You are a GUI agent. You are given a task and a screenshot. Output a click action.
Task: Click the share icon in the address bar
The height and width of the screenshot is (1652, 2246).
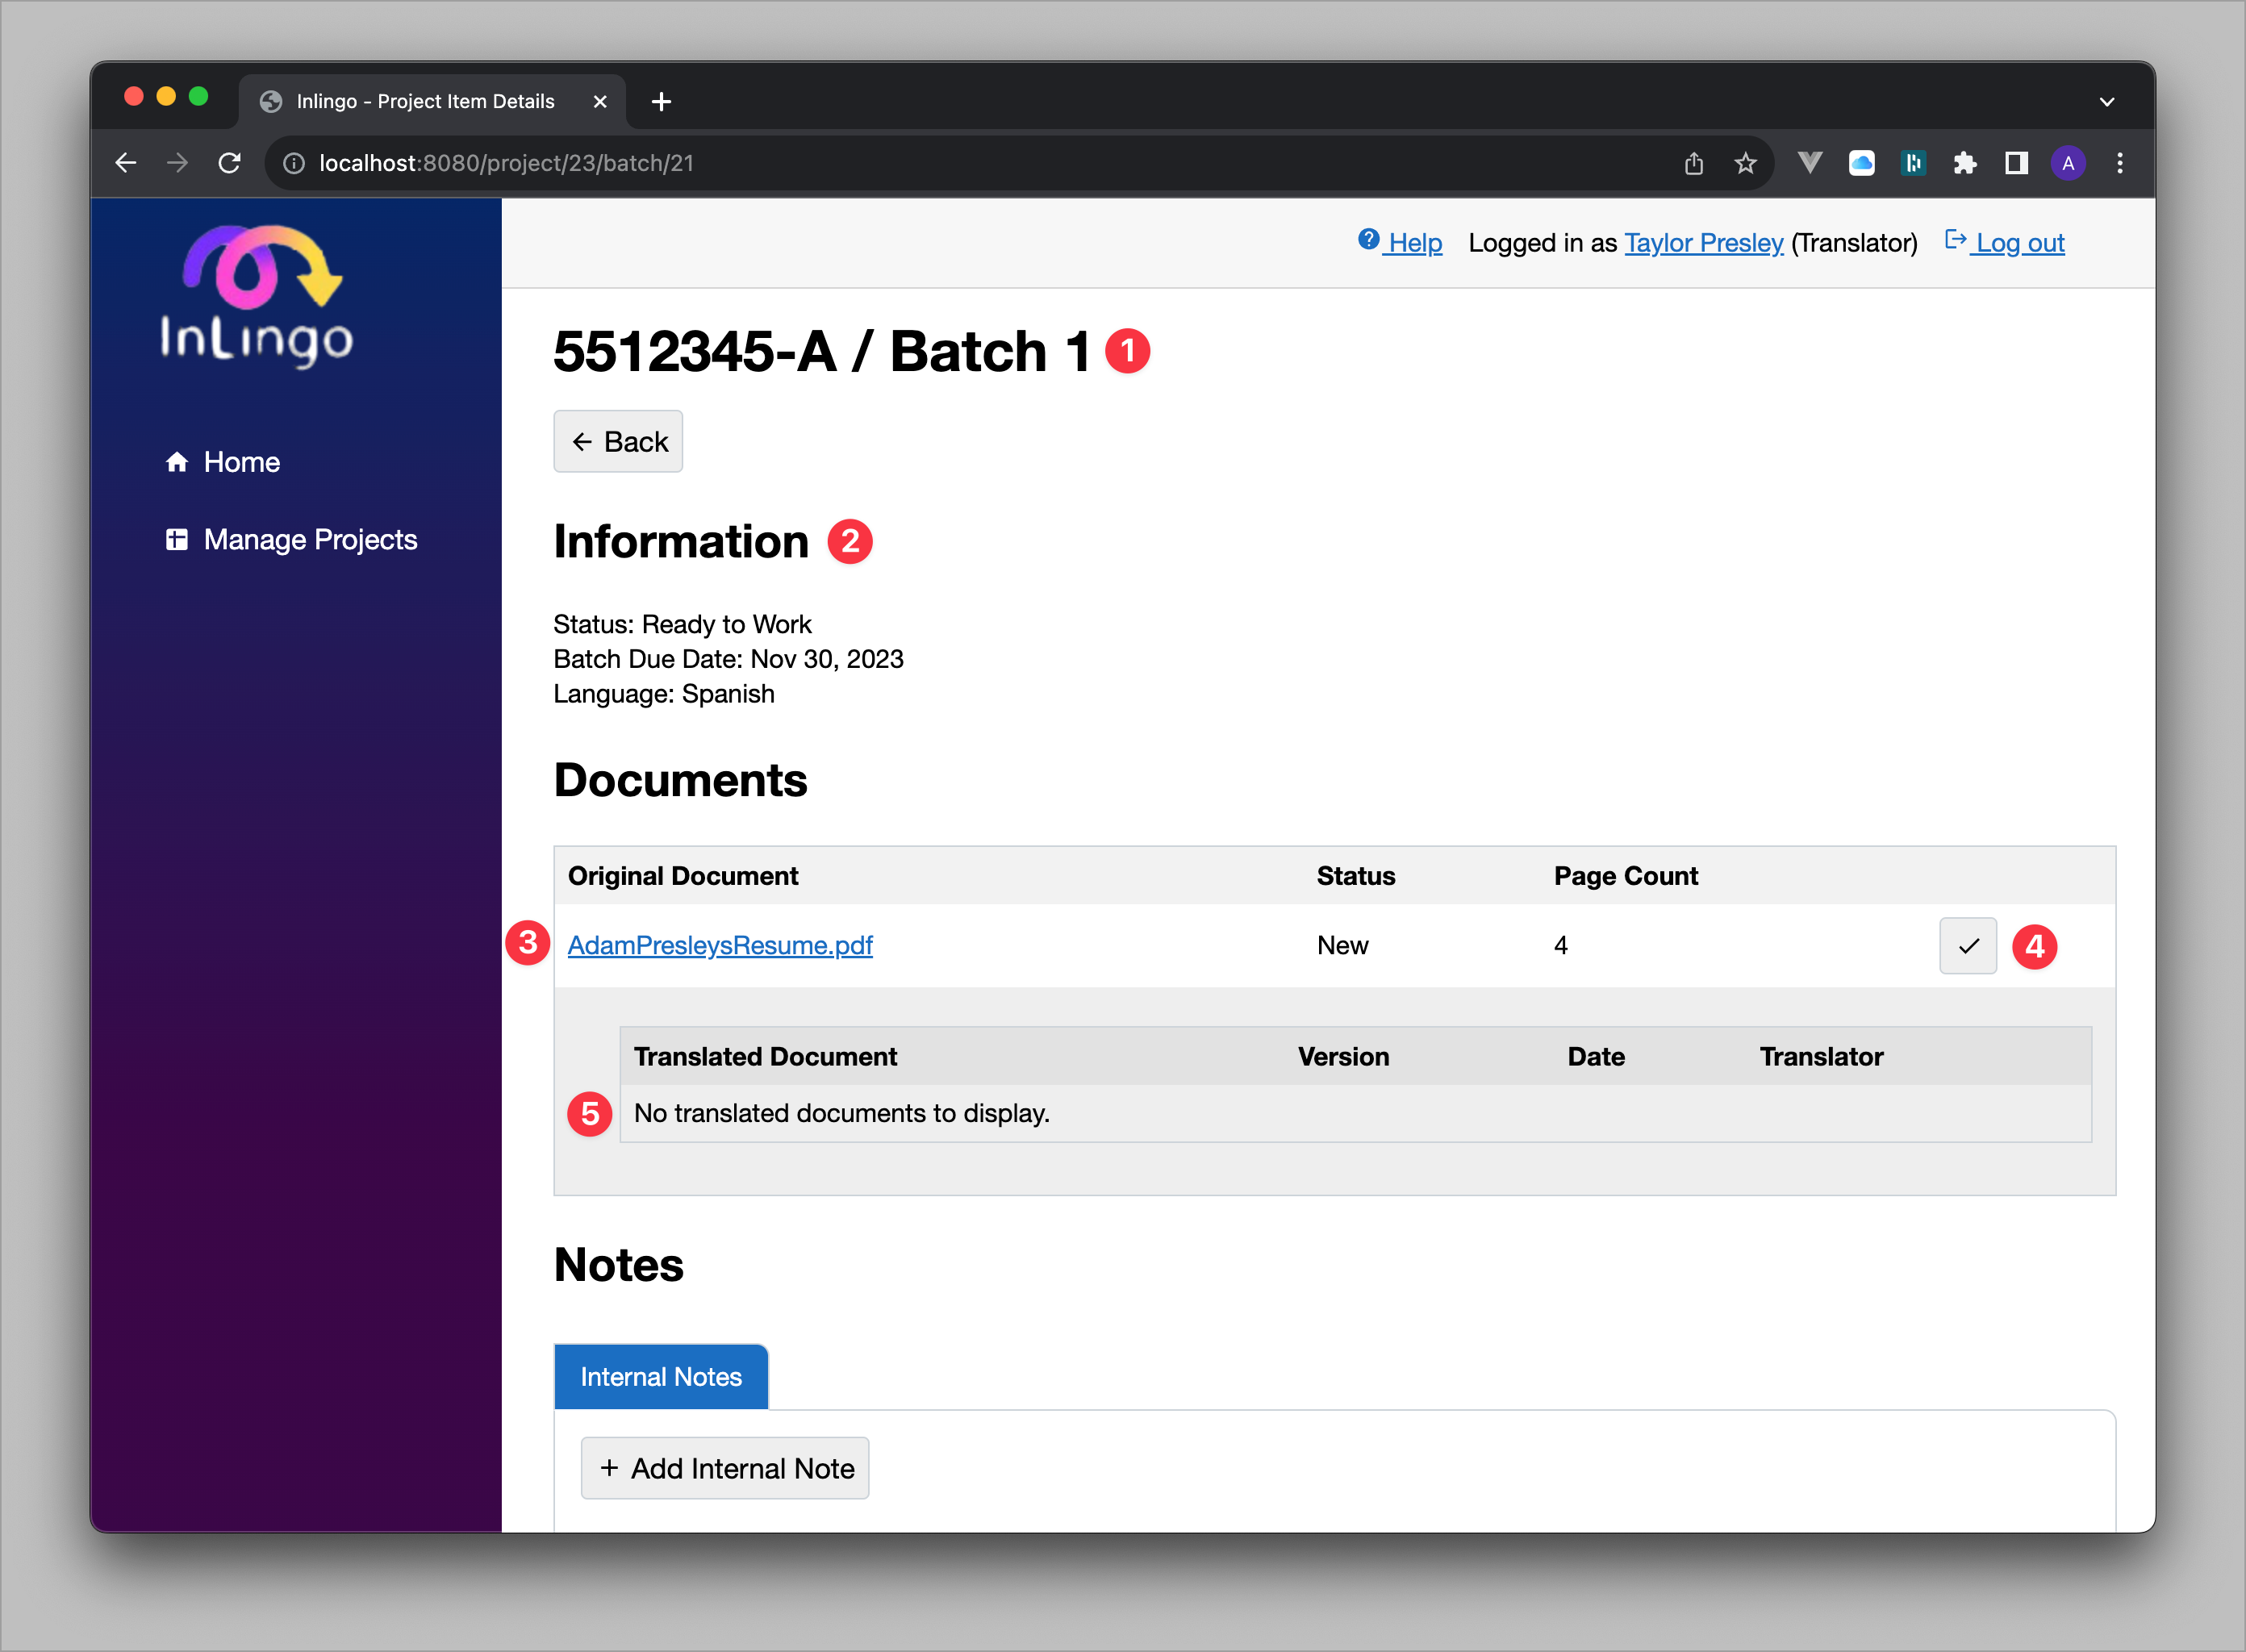(x=1694, y=162)
